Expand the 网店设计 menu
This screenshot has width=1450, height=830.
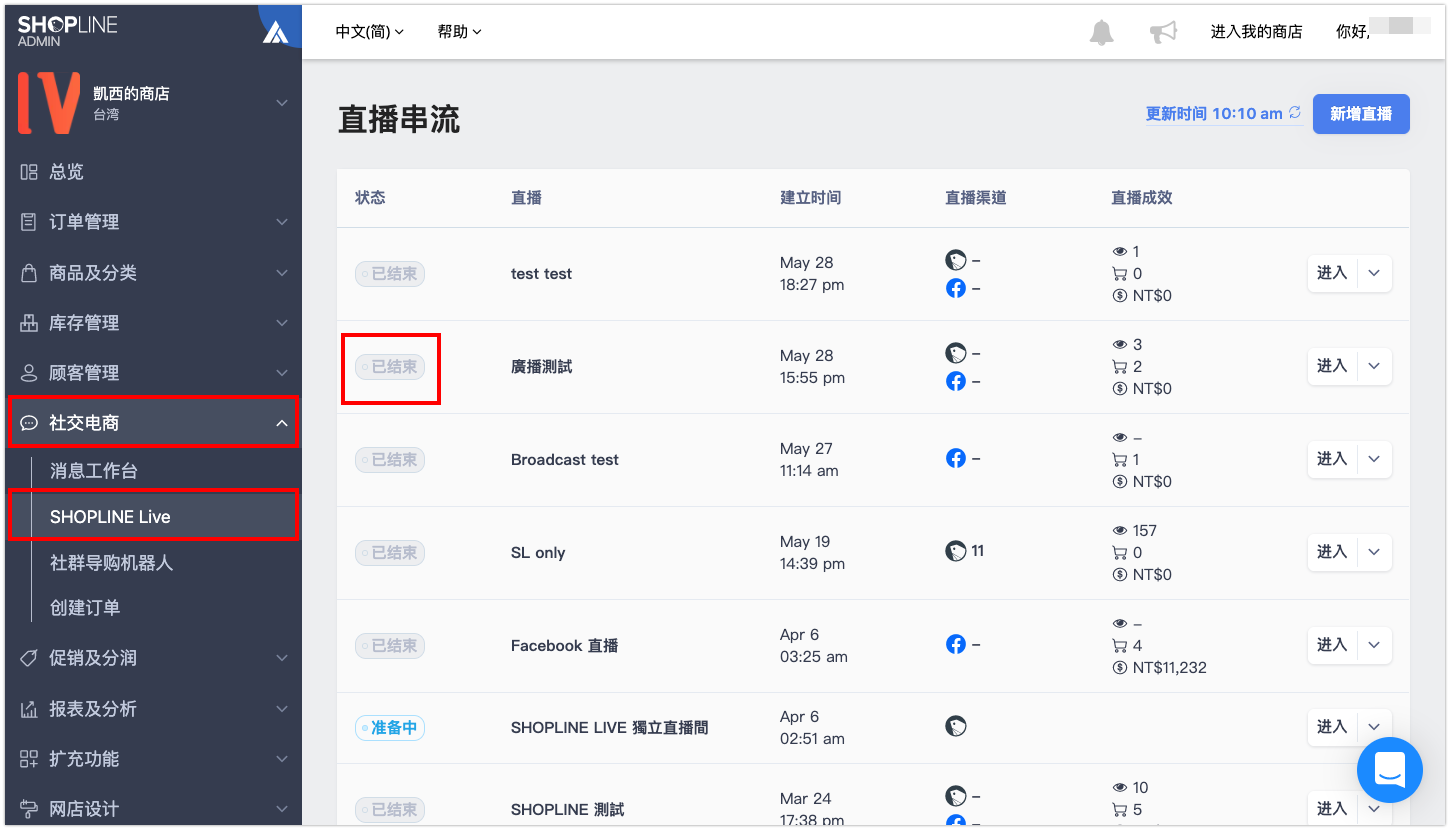click(153, 809)
